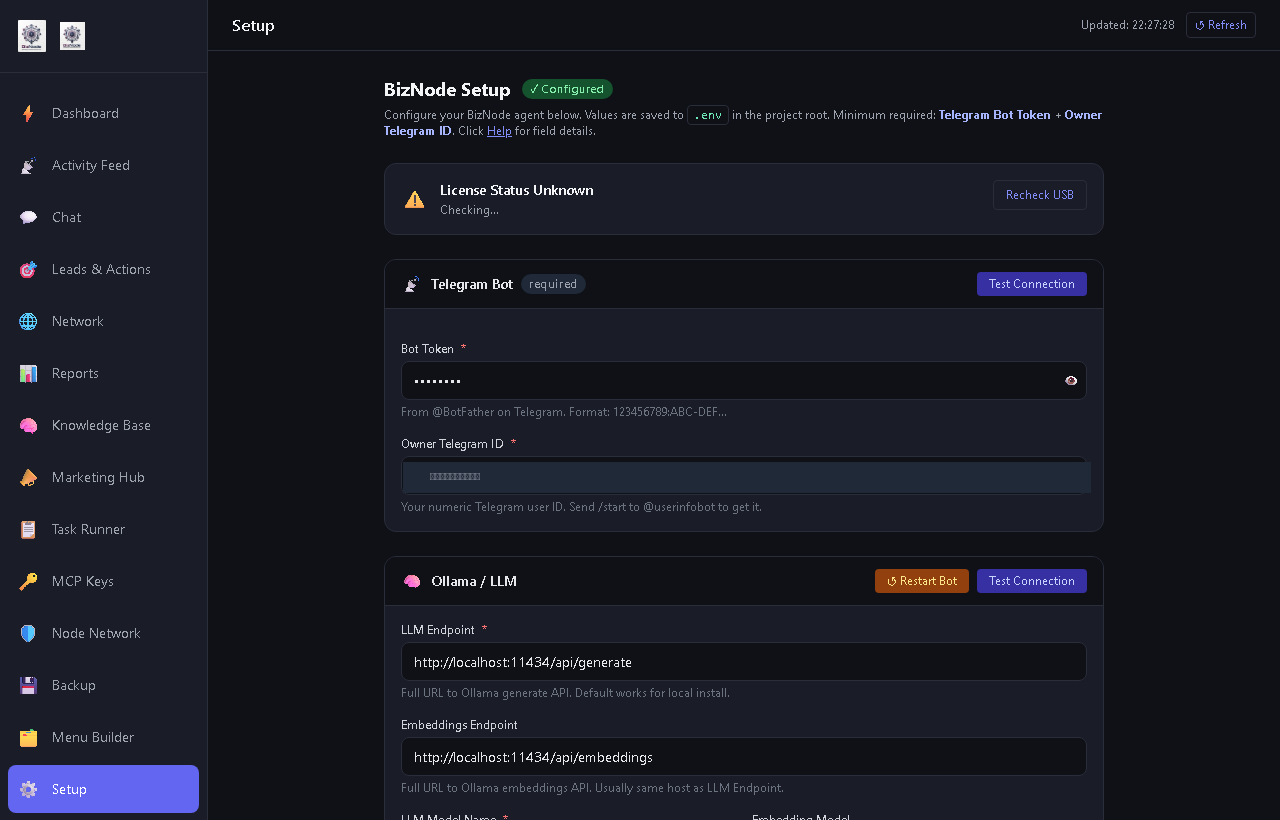Open the Help link for field details
Image resolution: width=1280 pixels, height=820 pixels.
pyautogui.click(x=498, y=130)
